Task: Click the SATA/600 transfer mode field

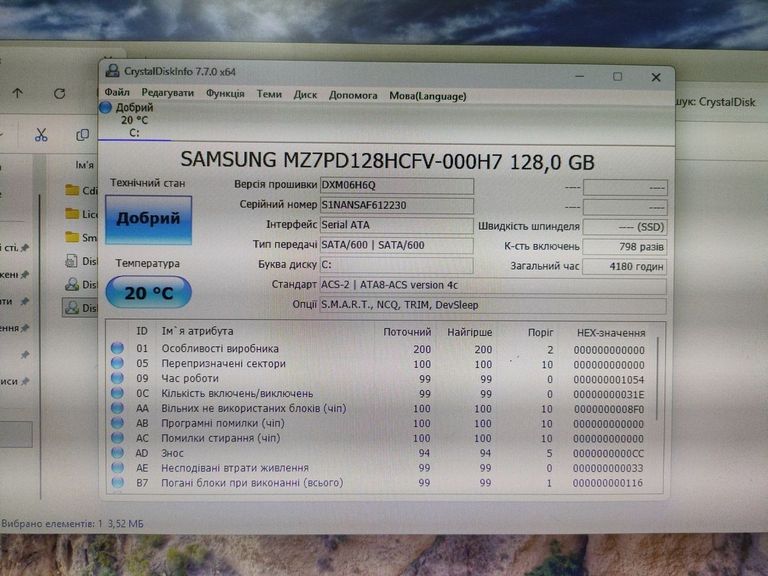Action: tap(397, 245)
